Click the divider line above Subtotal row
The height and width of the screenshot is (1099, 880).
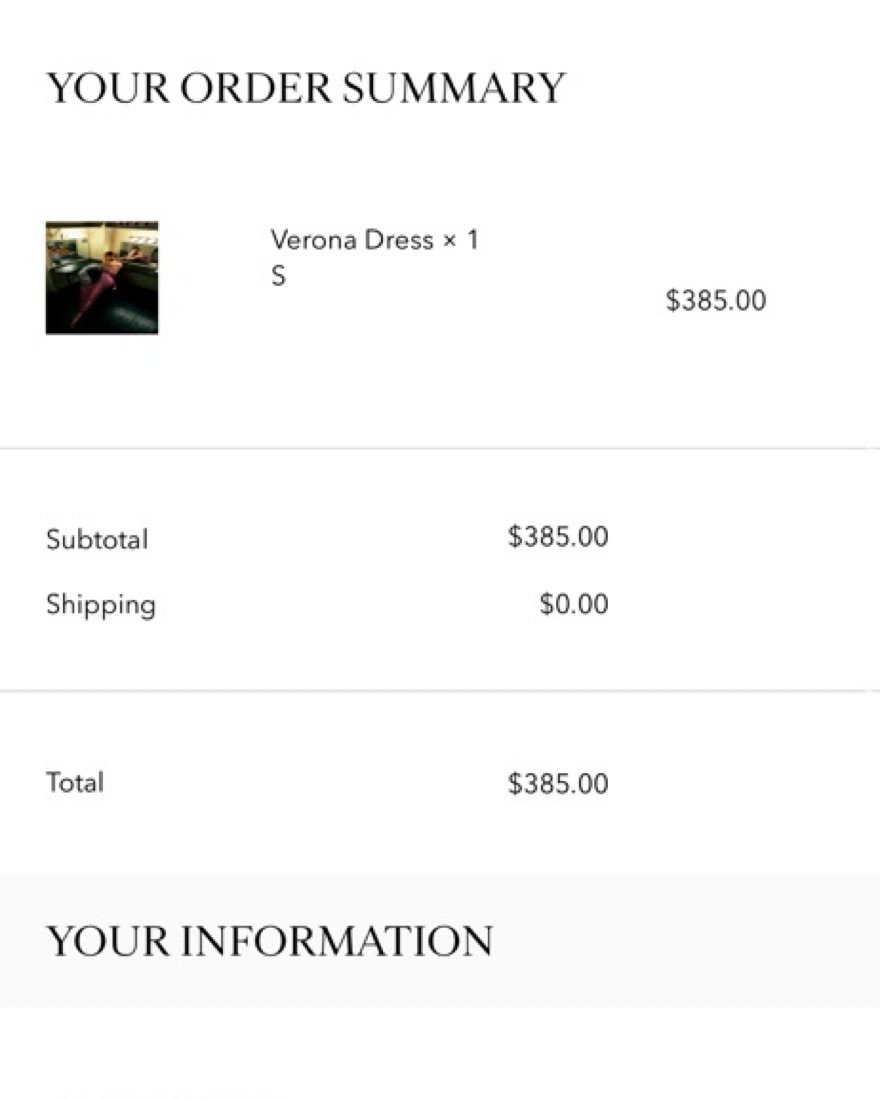coord(440,449)
